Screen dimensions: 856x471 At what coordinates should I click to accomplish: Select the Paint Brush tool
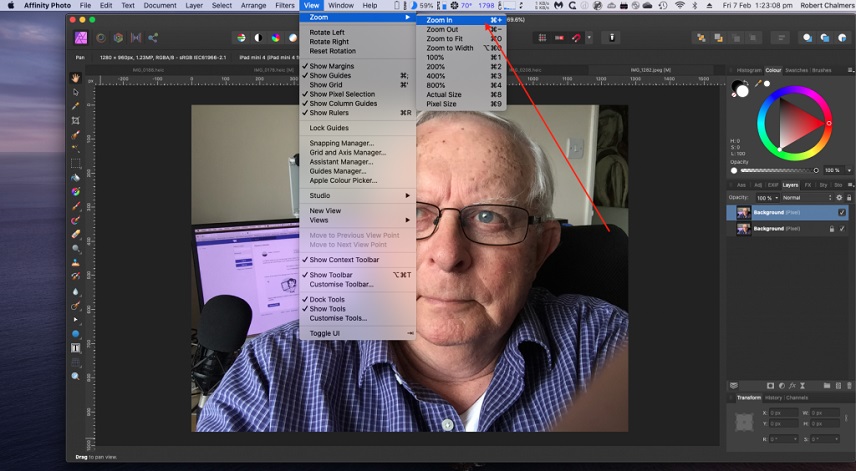[75, 206]
